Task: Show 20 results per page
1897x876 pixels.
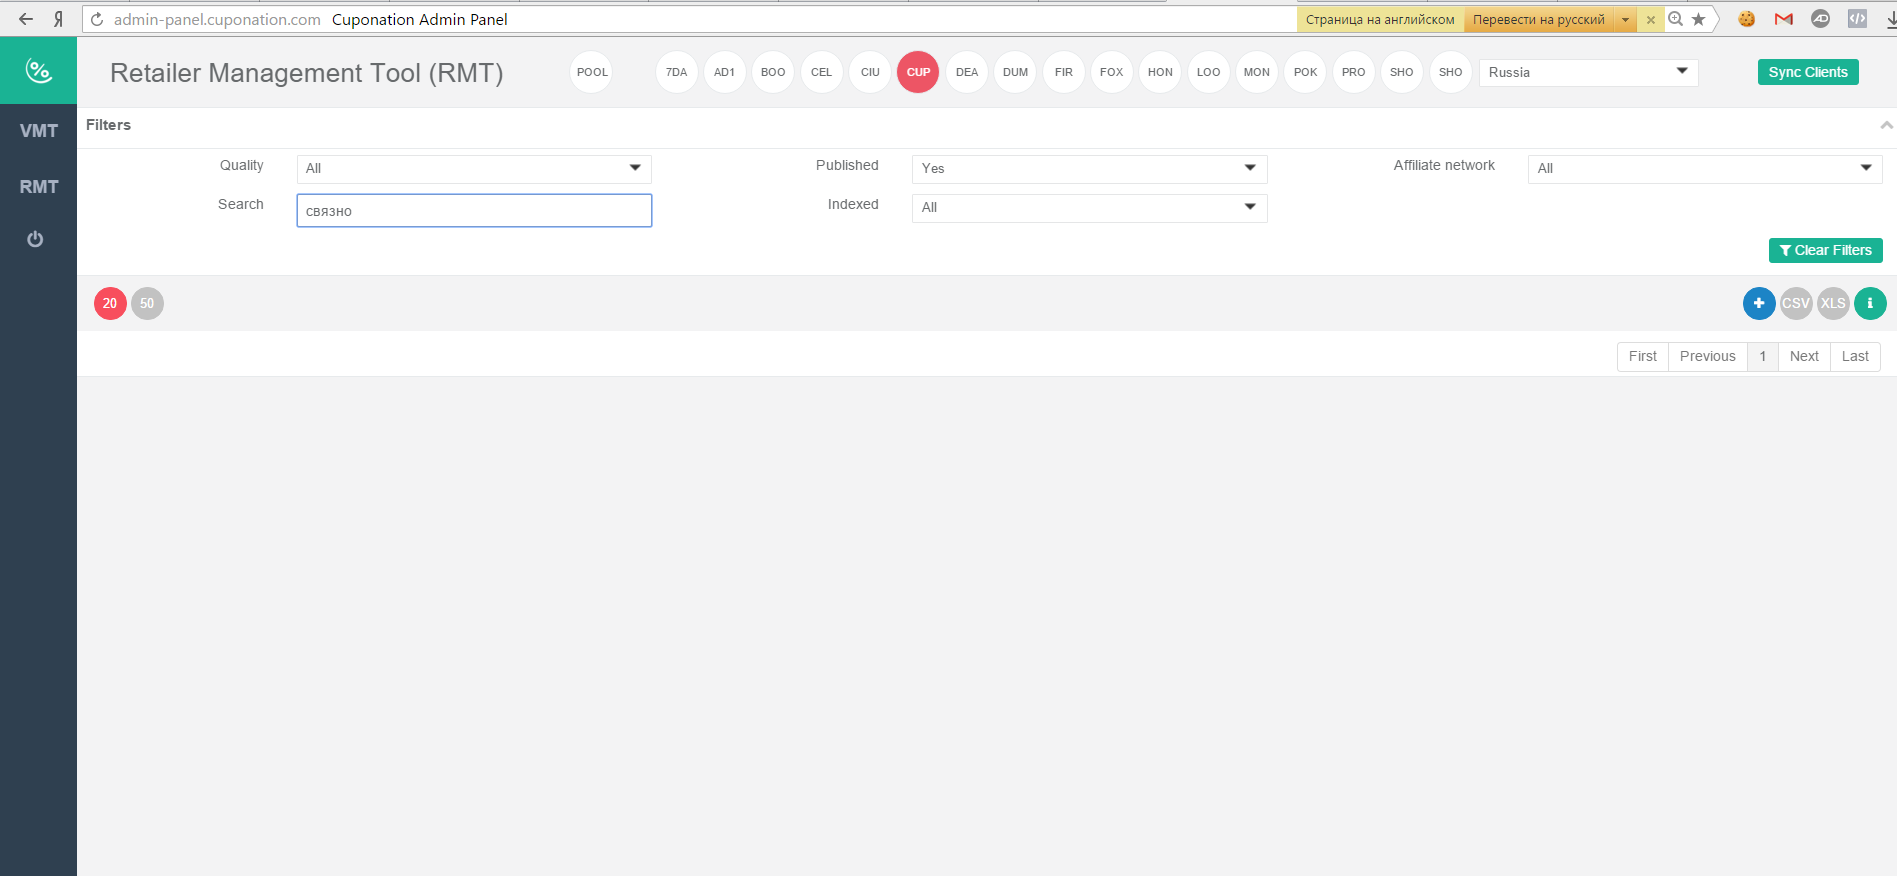Action: pos(110,303)
